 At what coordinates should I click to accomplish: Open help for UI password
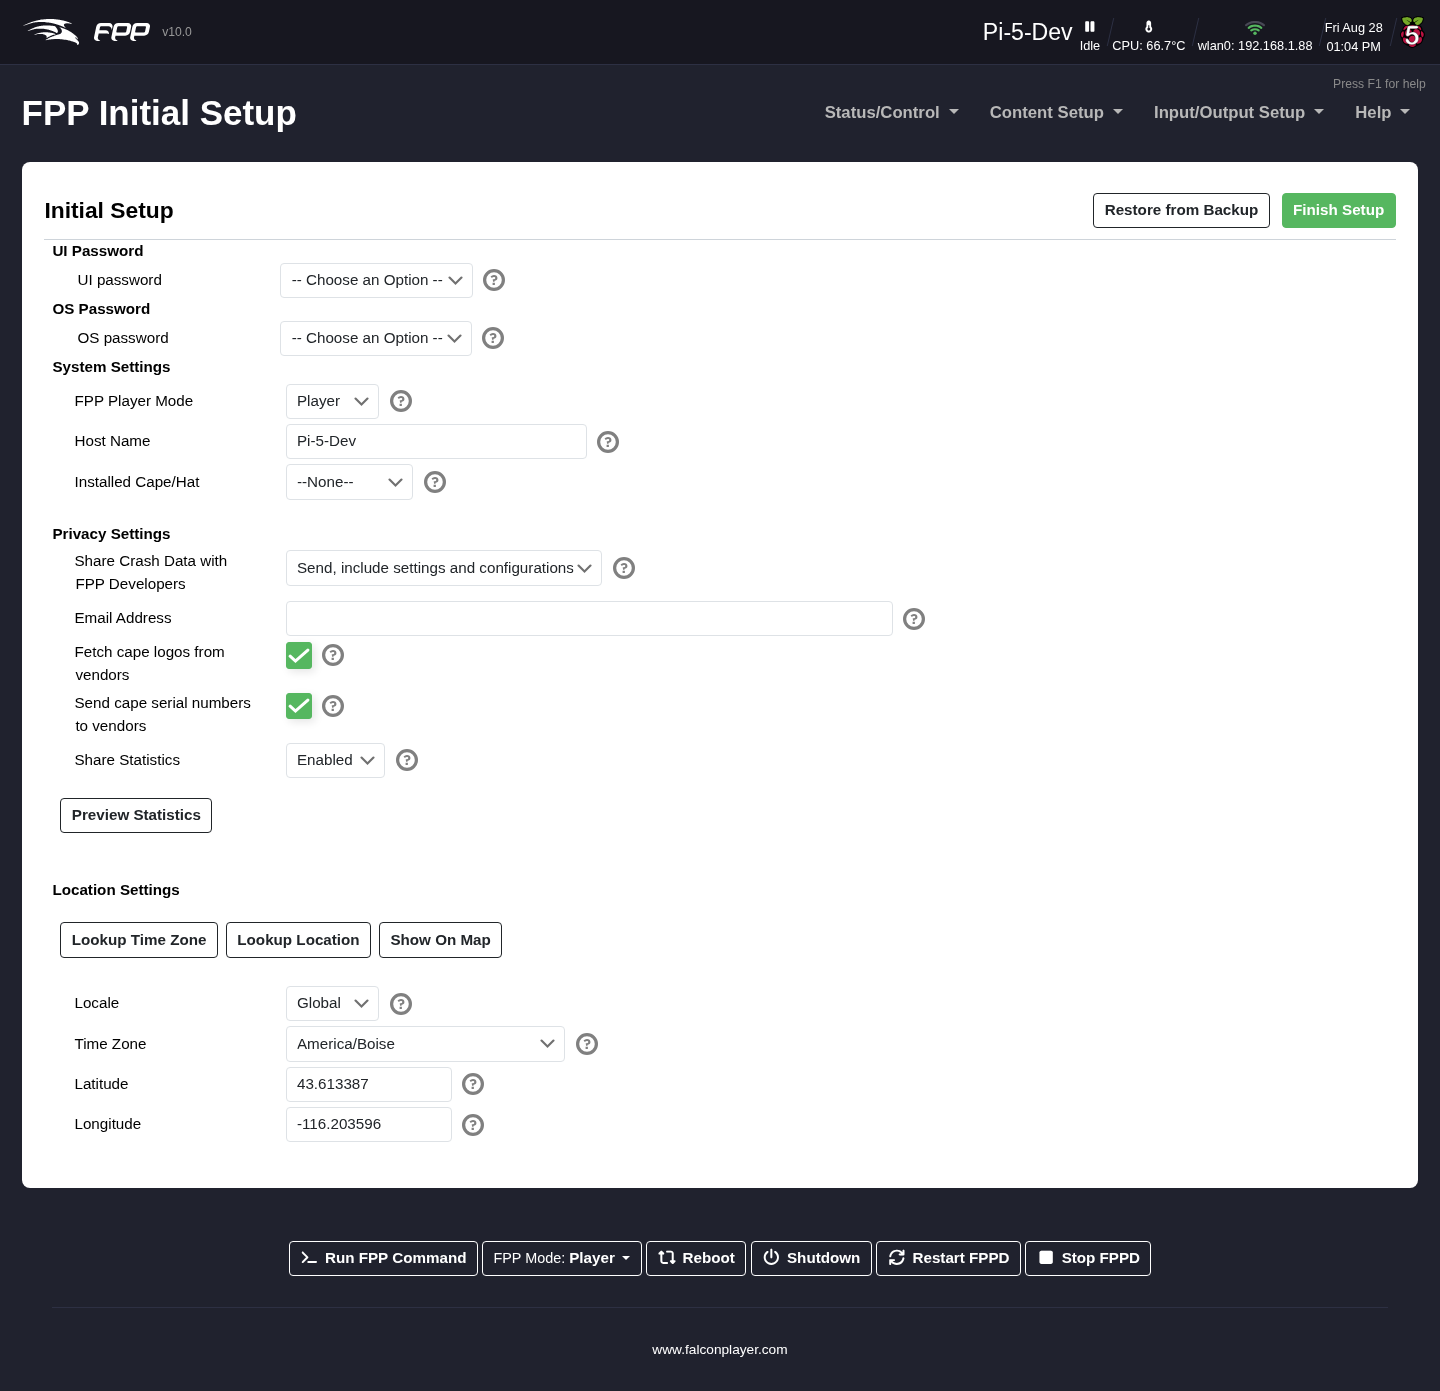[x=494, y=280]
